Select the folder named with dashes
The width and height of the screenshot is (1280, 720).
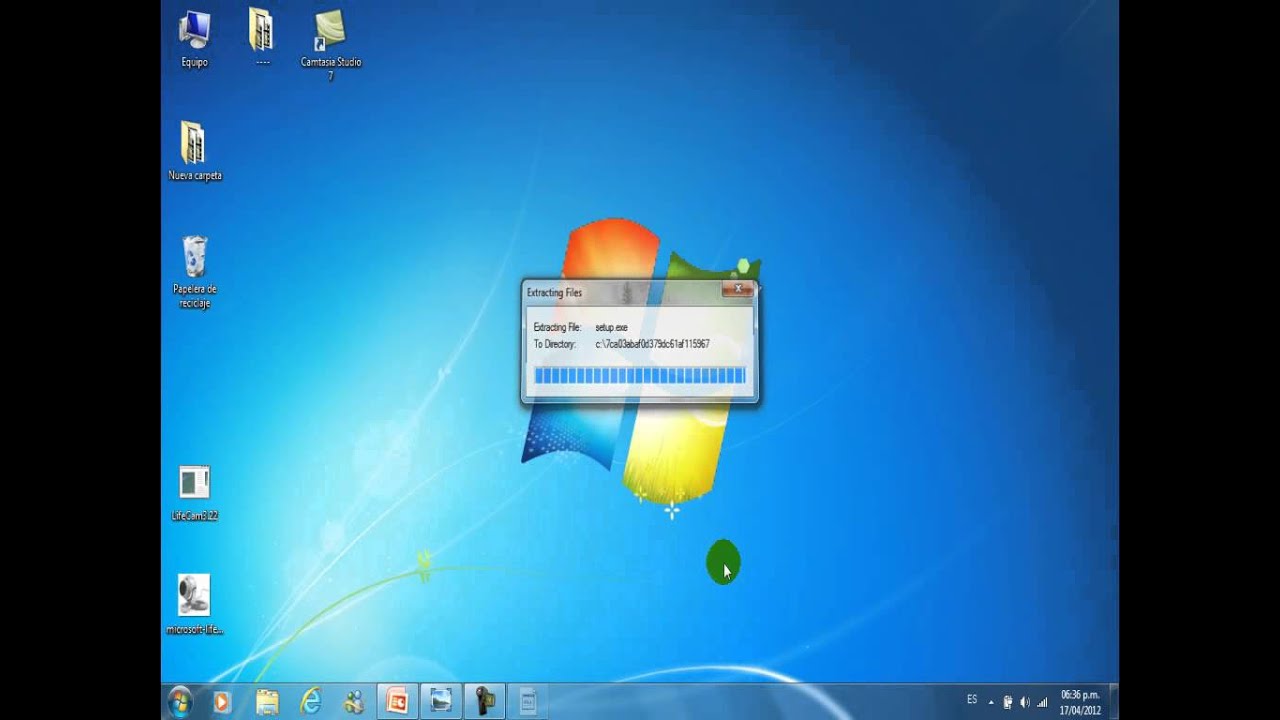coord(262,38)
